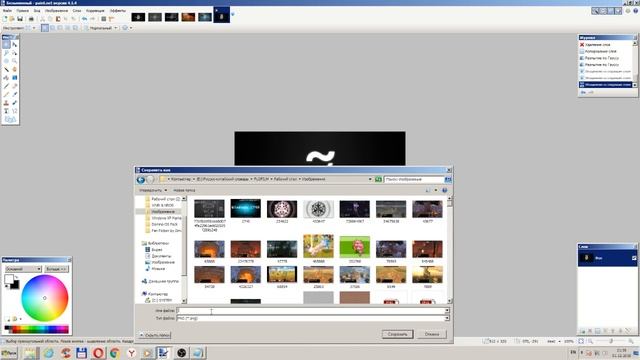Viewport: 640px width, 360px height.
Task: Open the Изображение menu
Action: (56, 11)
